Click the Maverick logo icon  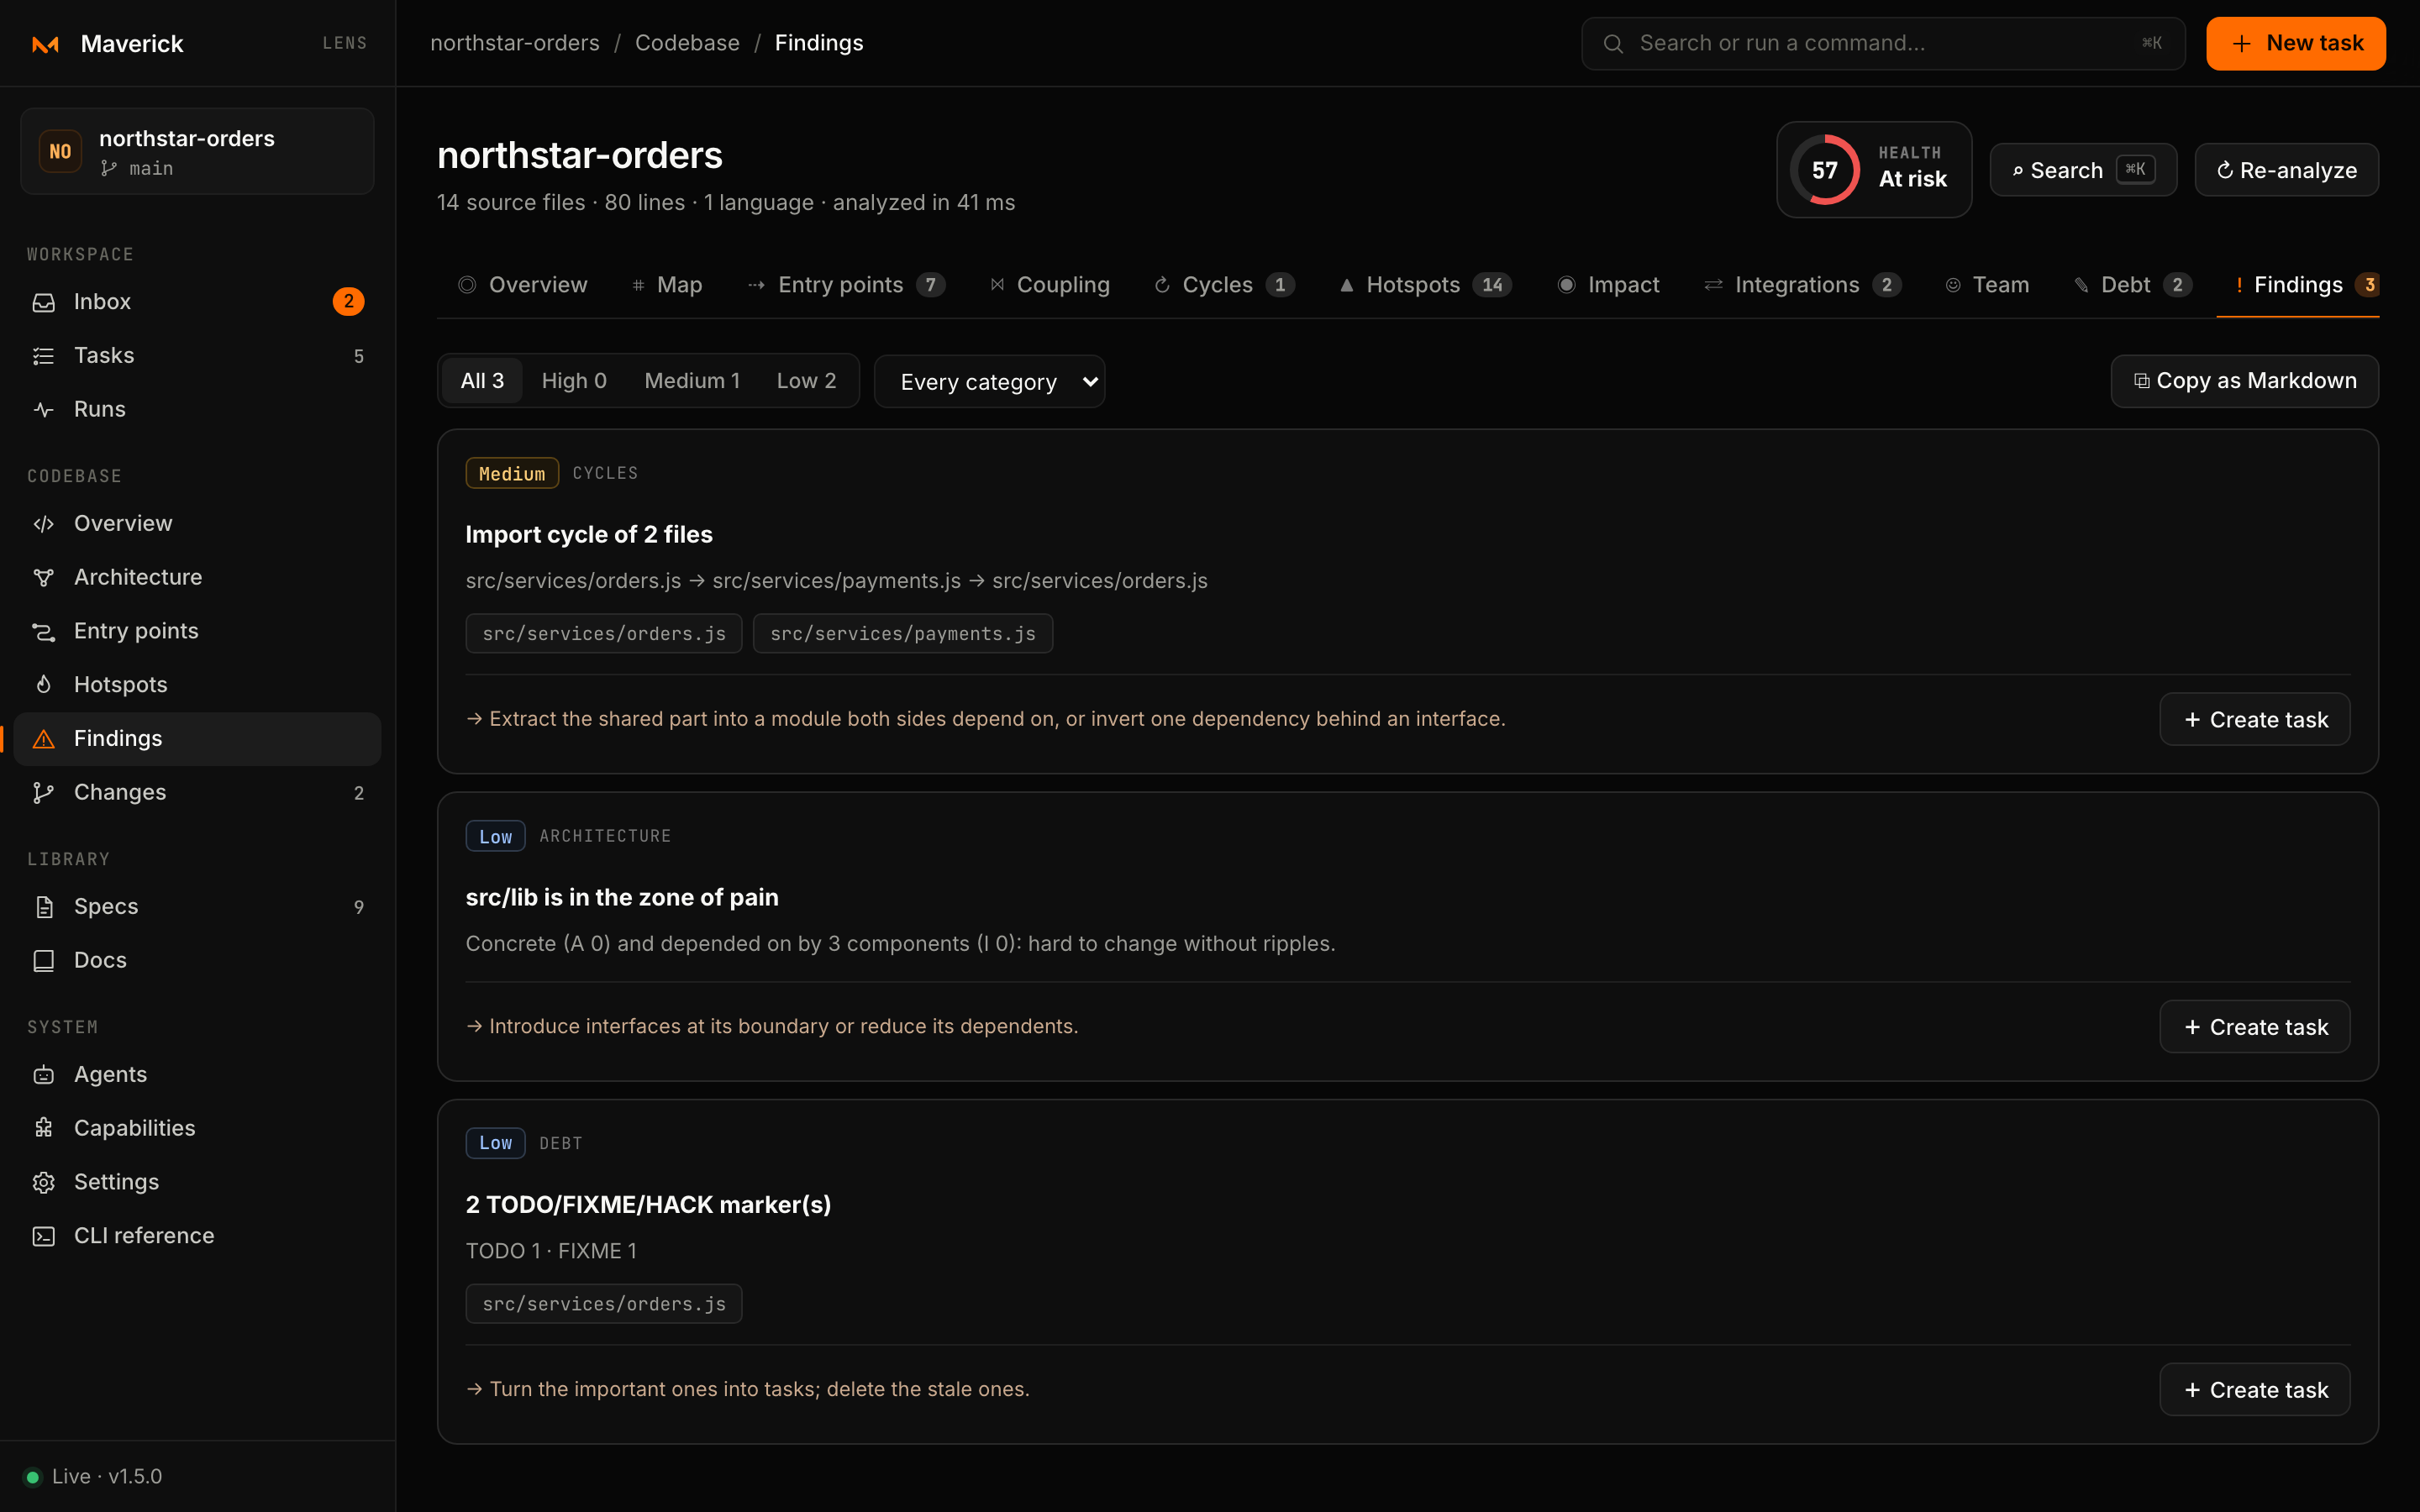pyautogui.click(x=46, y=44)
